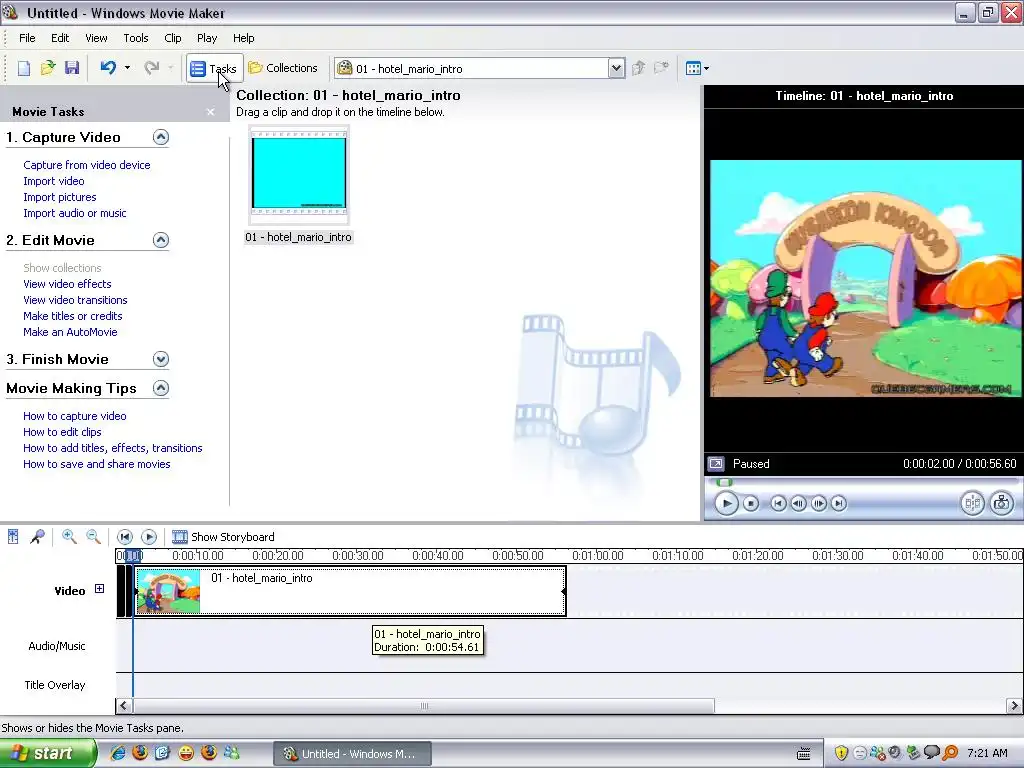This screenshot has height=768, width=1024.
Task: Close the Movie Tasks pane
Action: (x=210, y=112)
